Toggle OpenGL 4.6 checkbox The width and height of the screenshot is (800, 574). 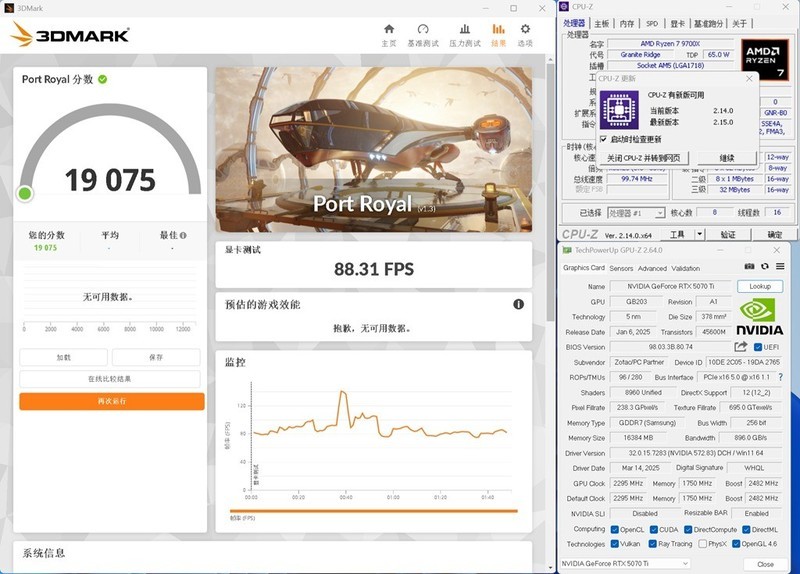coord(736,544)
